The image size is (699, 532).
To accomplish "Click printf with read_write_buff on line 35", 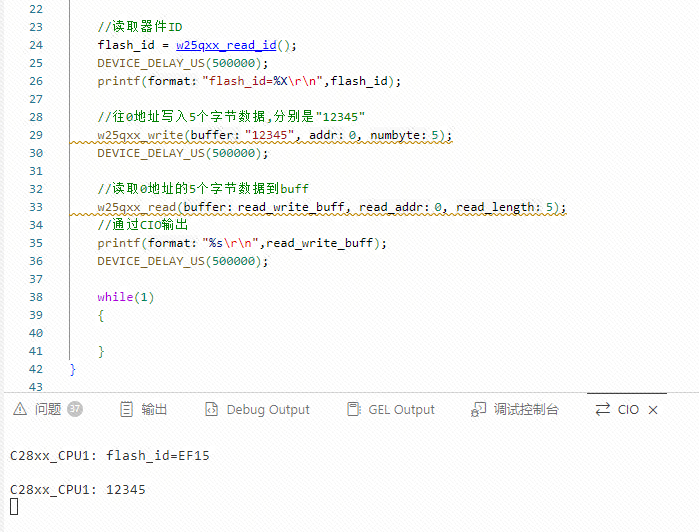I will [x=242, y=243].
